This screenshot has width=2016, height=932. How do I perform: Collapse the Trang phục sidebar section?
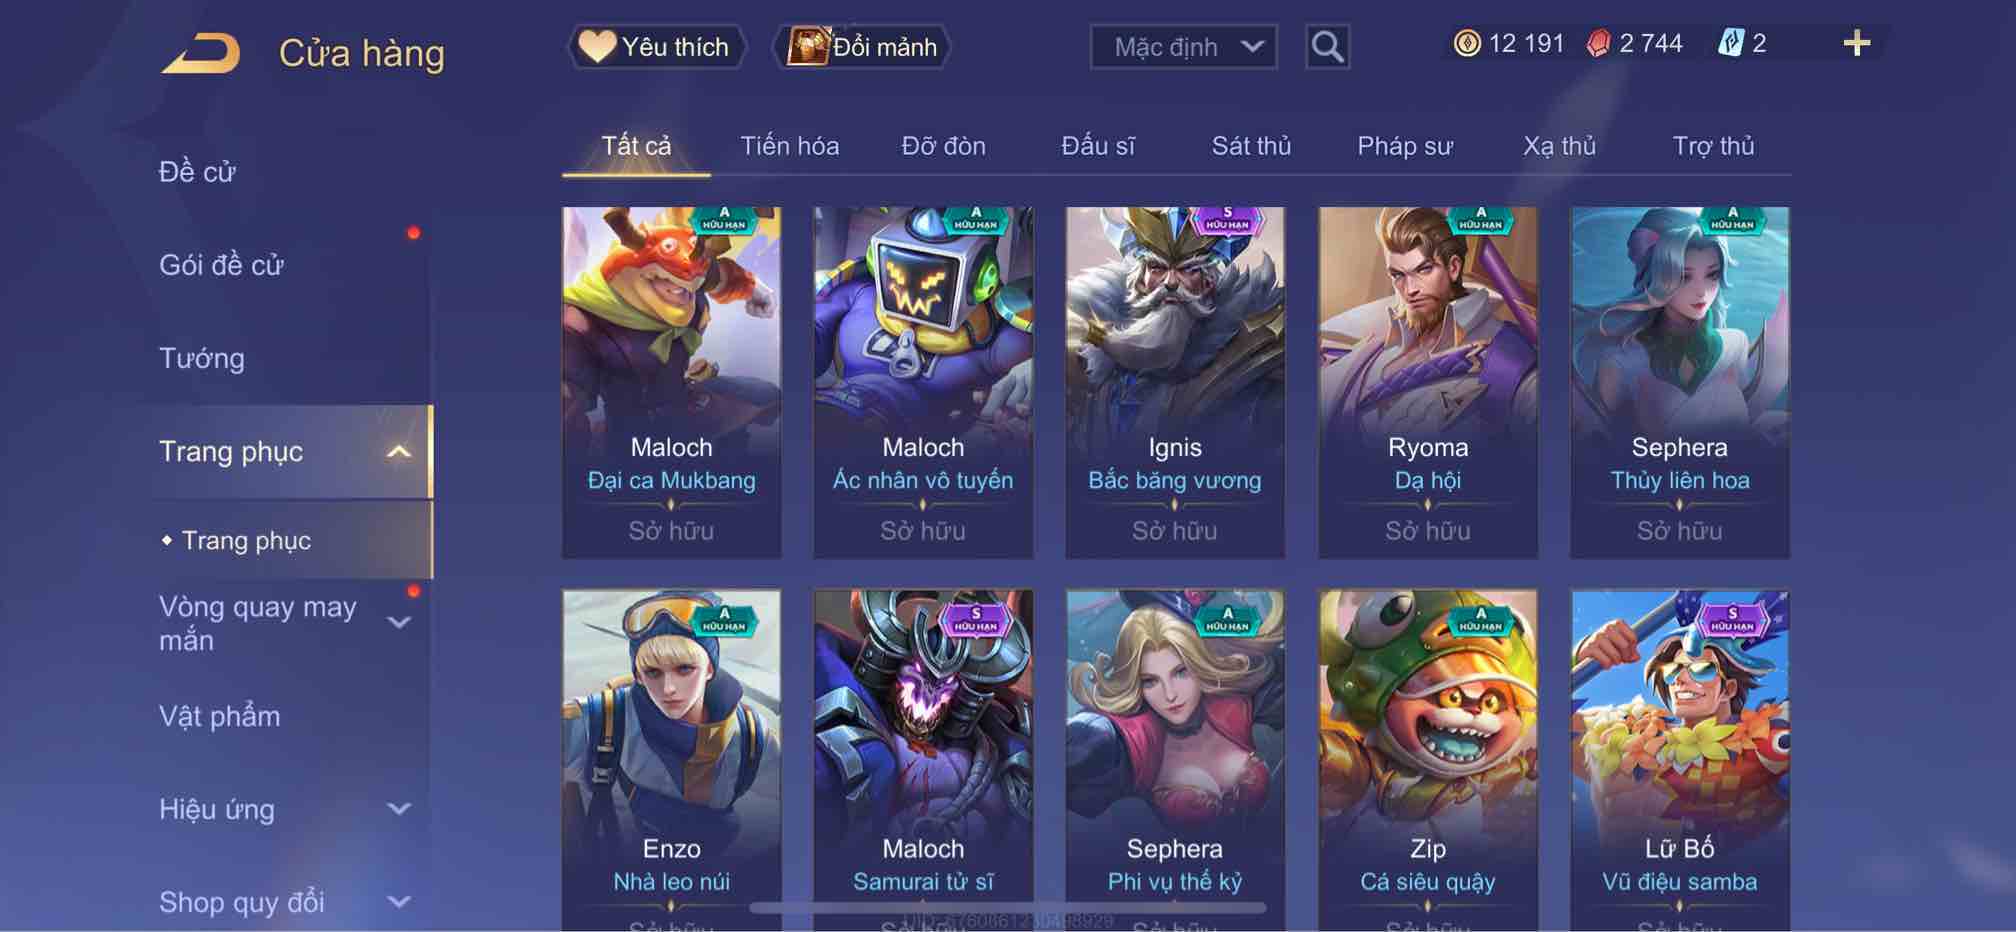coord(398,452)
